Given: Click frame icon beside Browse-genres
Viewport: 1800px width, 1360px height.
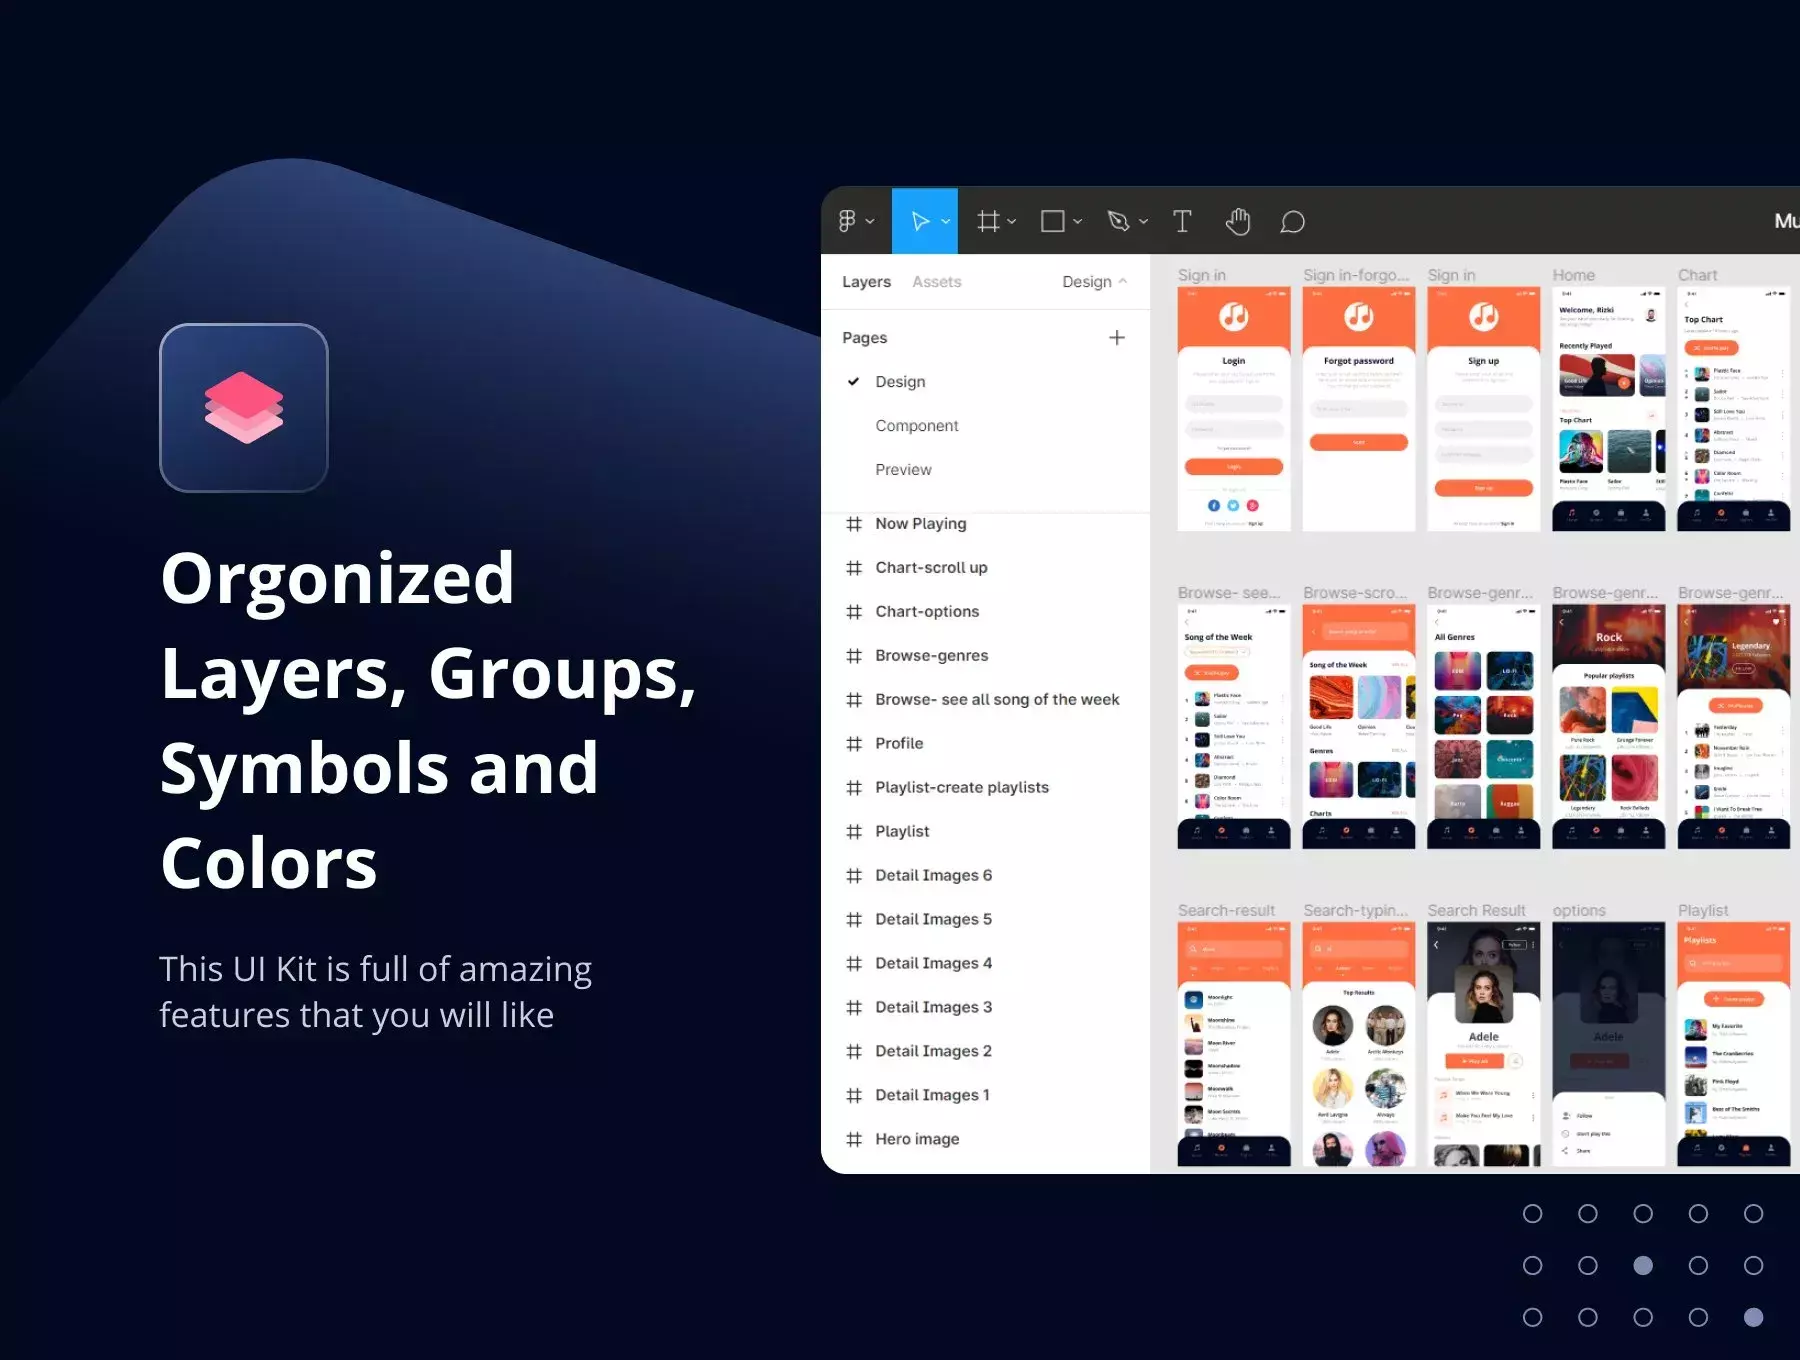Looking at the screenshot, I should 854,656.
